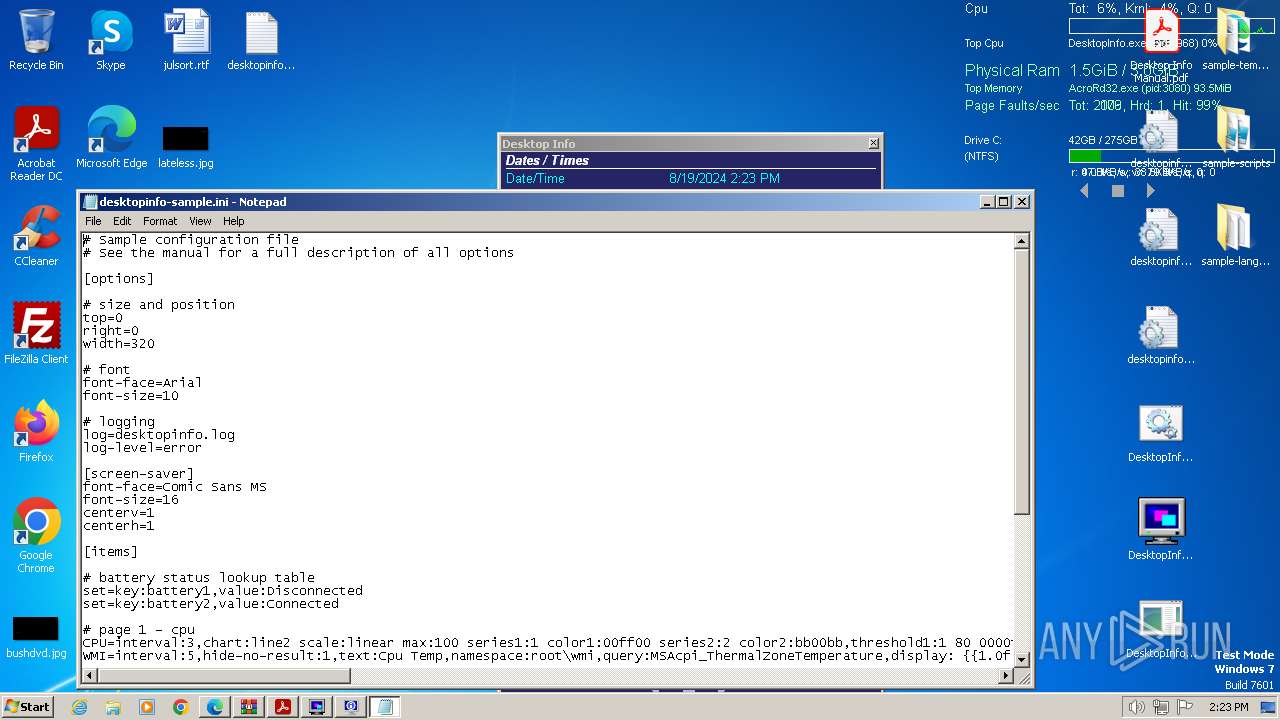Click Notepad's horizontal scrollbar right arrow

[x=1006, y=676]
